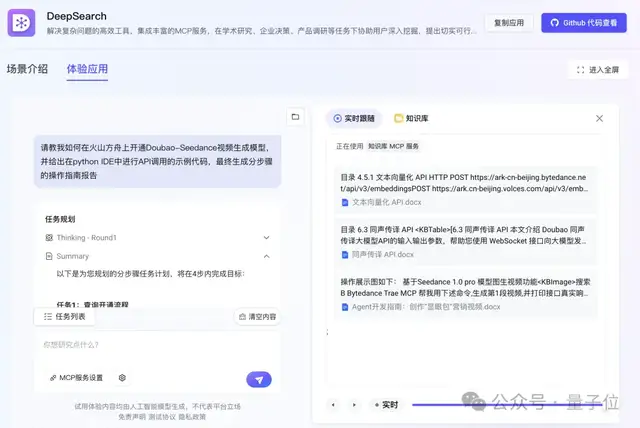The image size is (640, 428).
Task: Click the 你想研究点什么 input field
Action: (140, 345)
